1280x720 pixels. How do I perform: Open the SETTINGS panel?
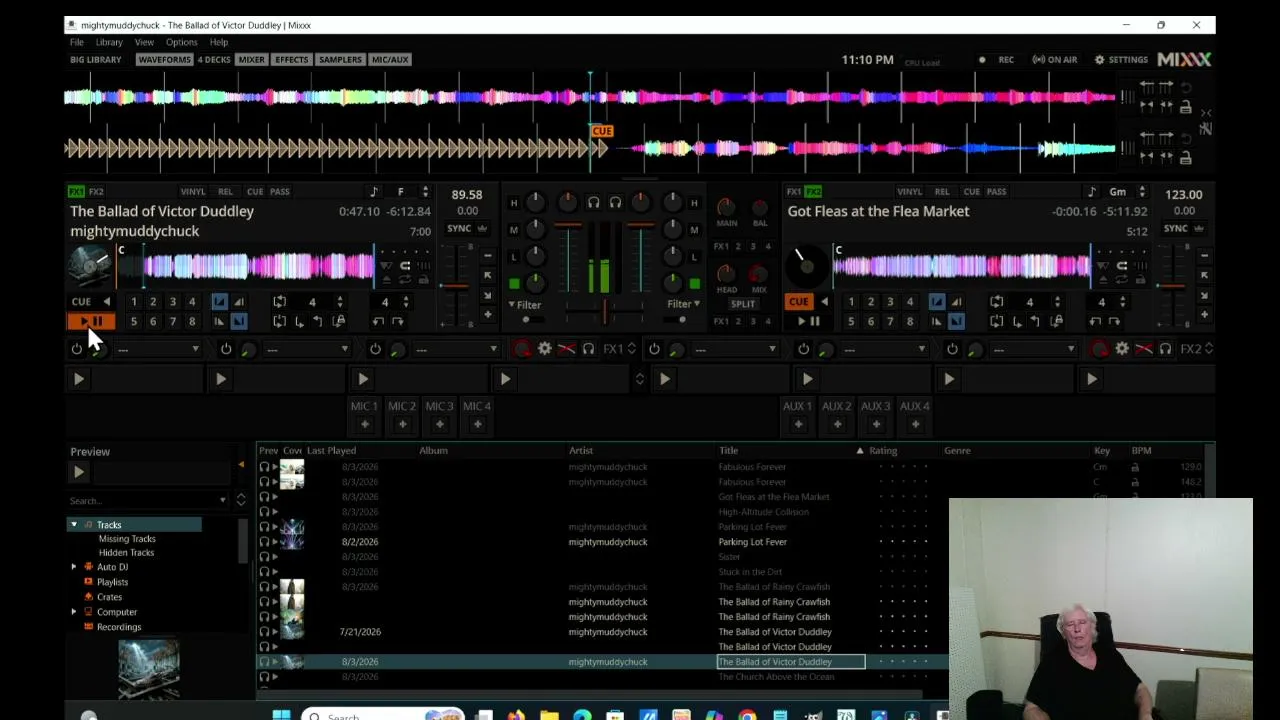click(1121, 60)
